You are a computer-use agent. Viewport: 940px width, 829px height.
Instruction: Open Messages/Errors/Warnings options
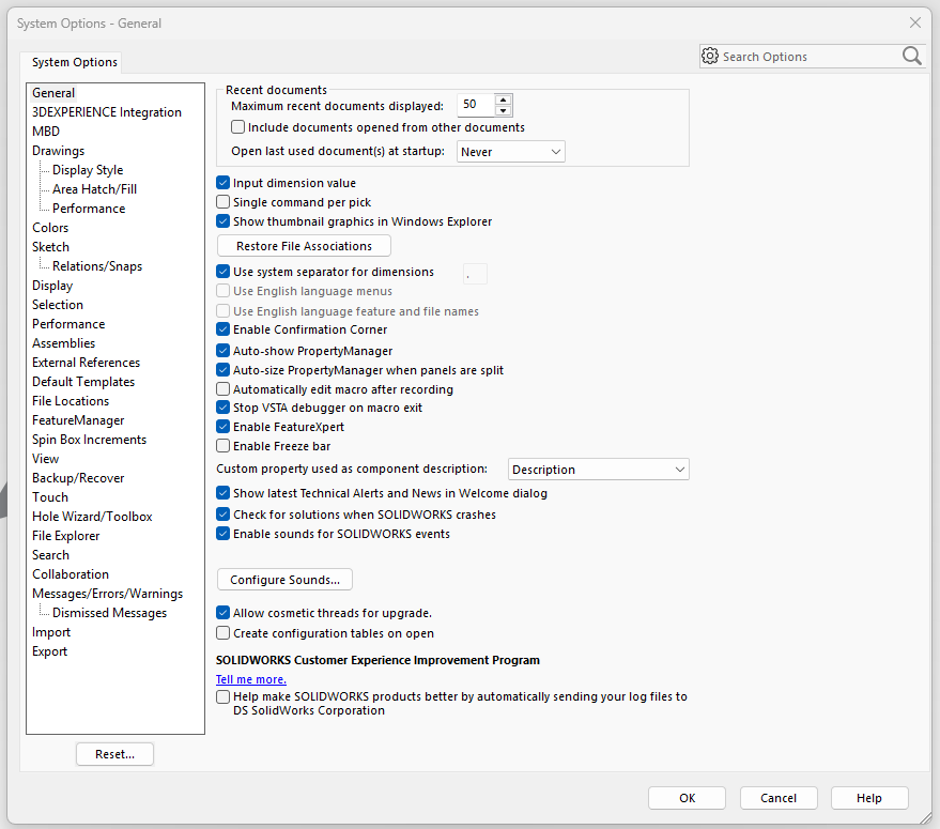click(x=107, y=593)
